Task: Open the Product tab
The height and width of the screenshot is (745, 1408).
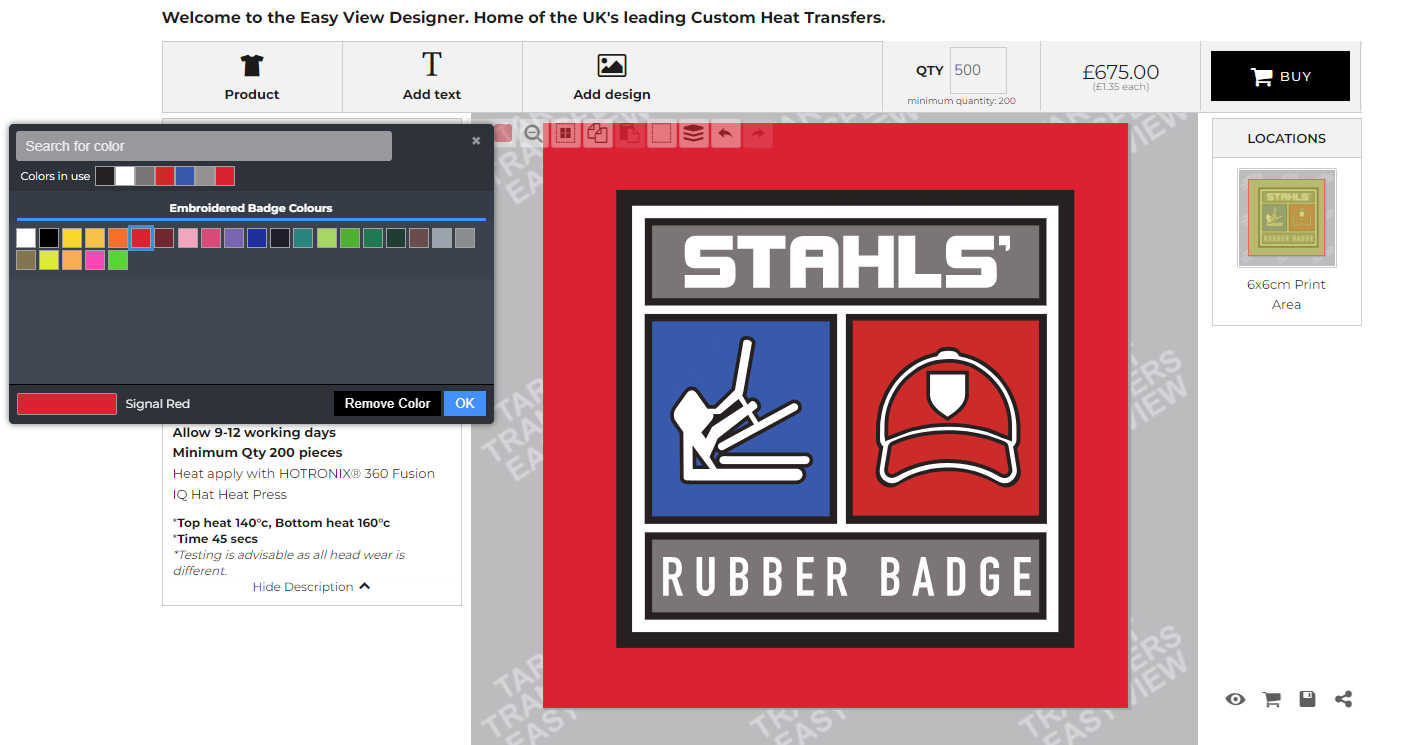Action: tap(252, 77)
